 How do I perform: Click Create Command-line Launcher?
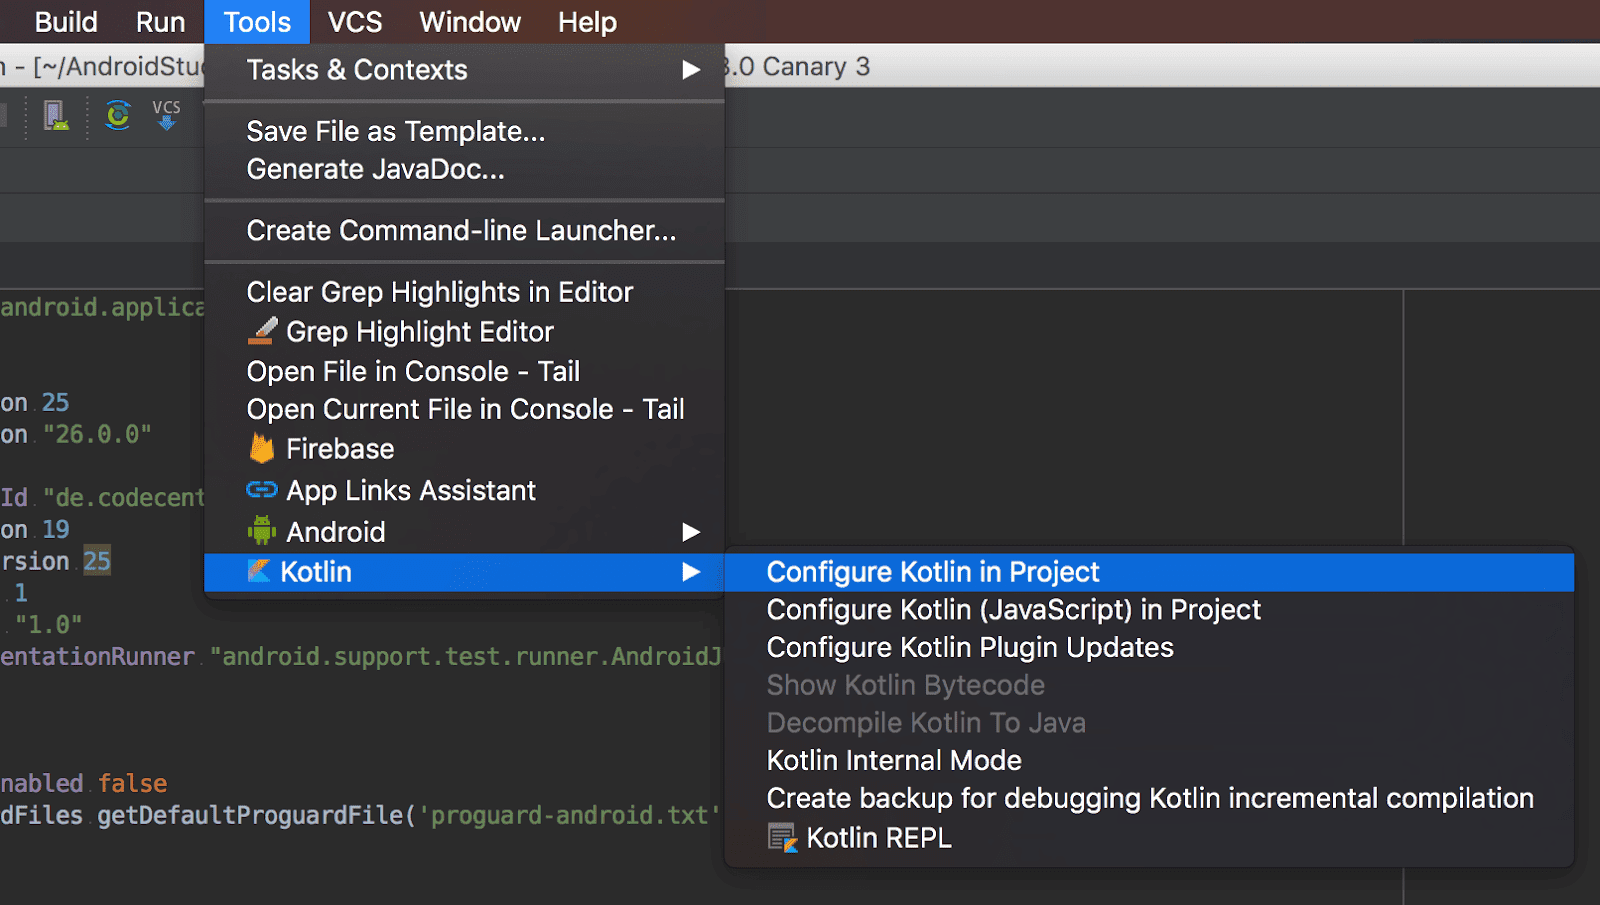click(461, 230)
